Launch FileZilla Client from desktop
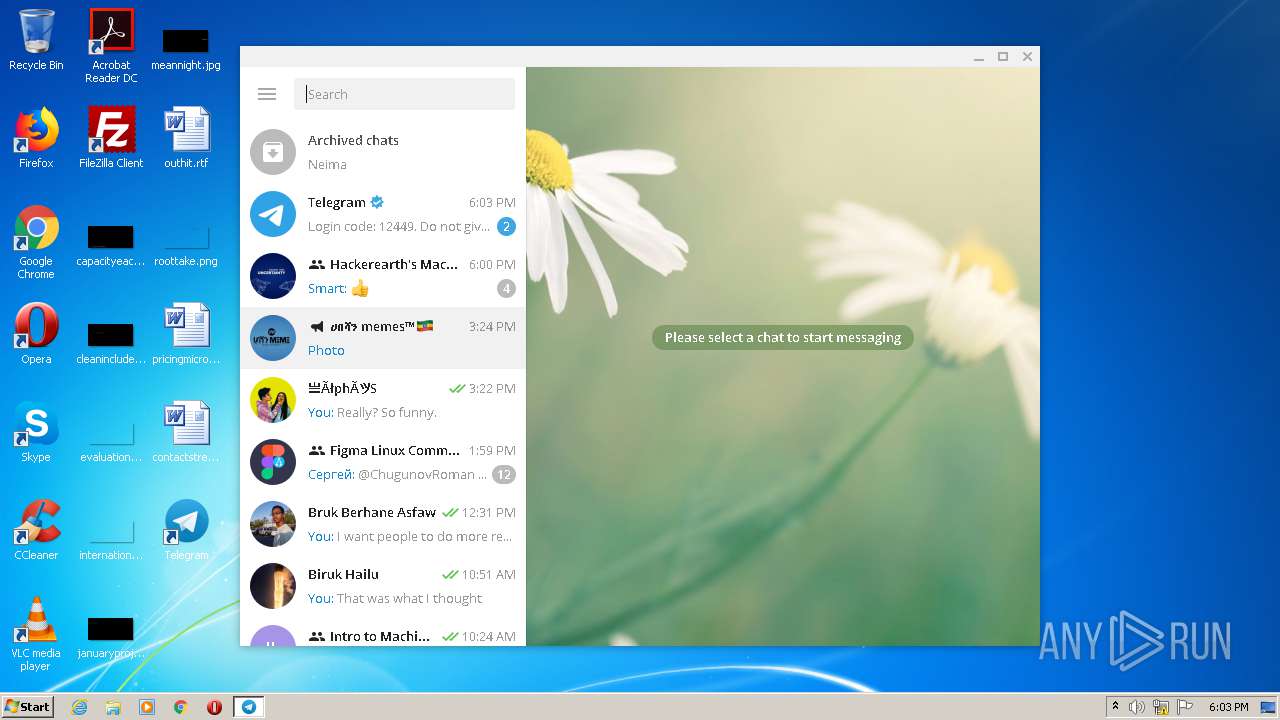This screenshot has width=1280, height=720. pyautogui.click(x=111, y=138)
